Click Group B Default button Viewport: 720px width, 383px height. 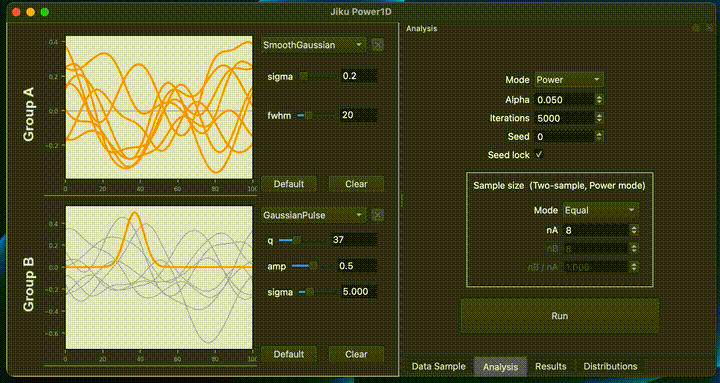[289, 354]
